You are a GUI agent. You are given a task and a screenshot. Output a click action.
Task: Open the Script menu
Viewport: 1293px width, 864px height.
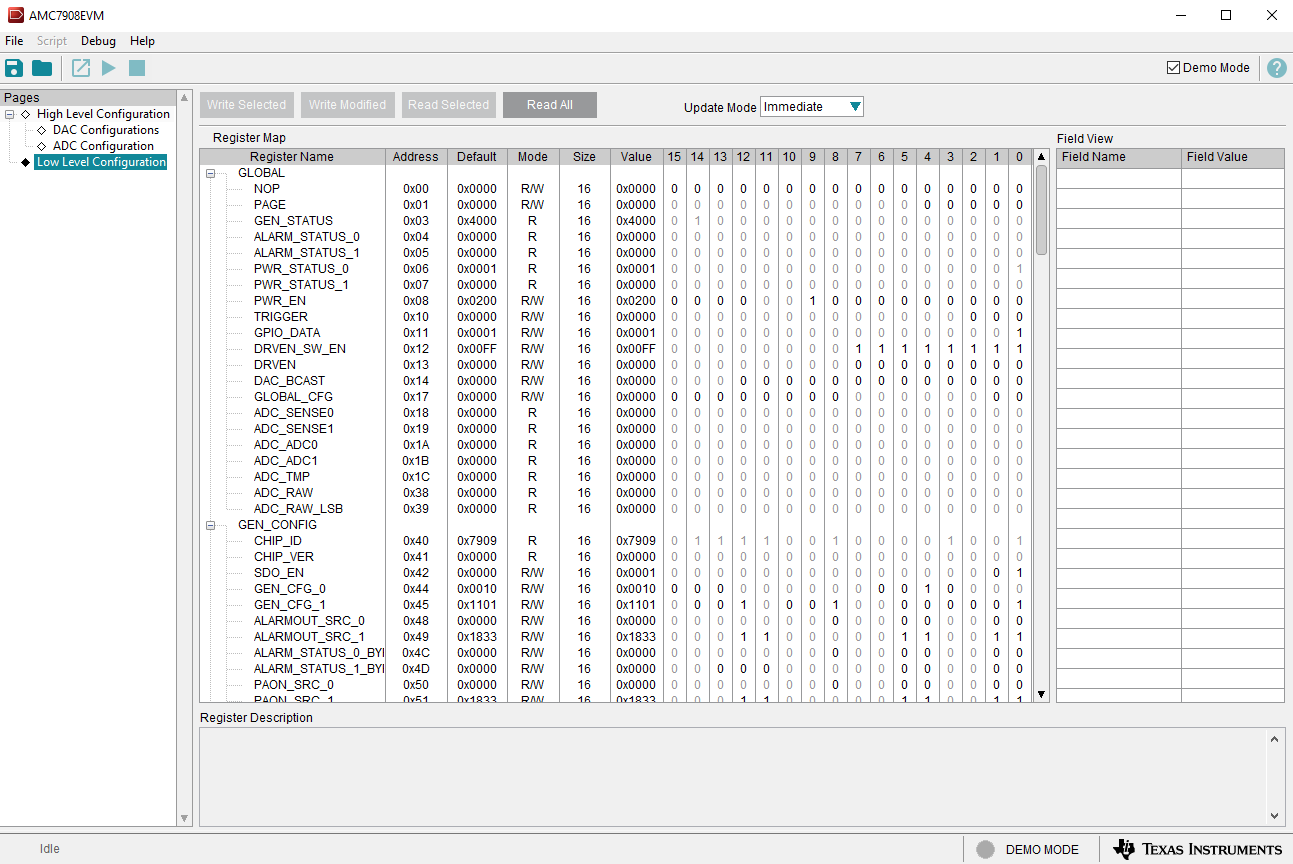pyautogui.click(x=52, y=41)
